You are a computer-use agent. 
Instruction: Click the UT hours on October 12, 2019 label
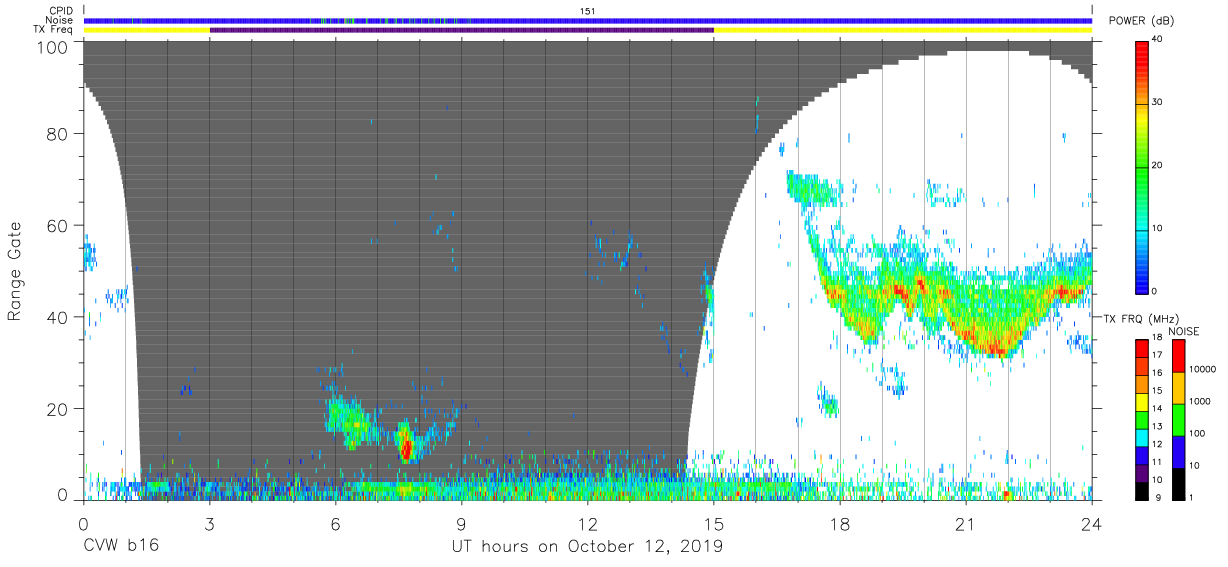pos(587,546)
